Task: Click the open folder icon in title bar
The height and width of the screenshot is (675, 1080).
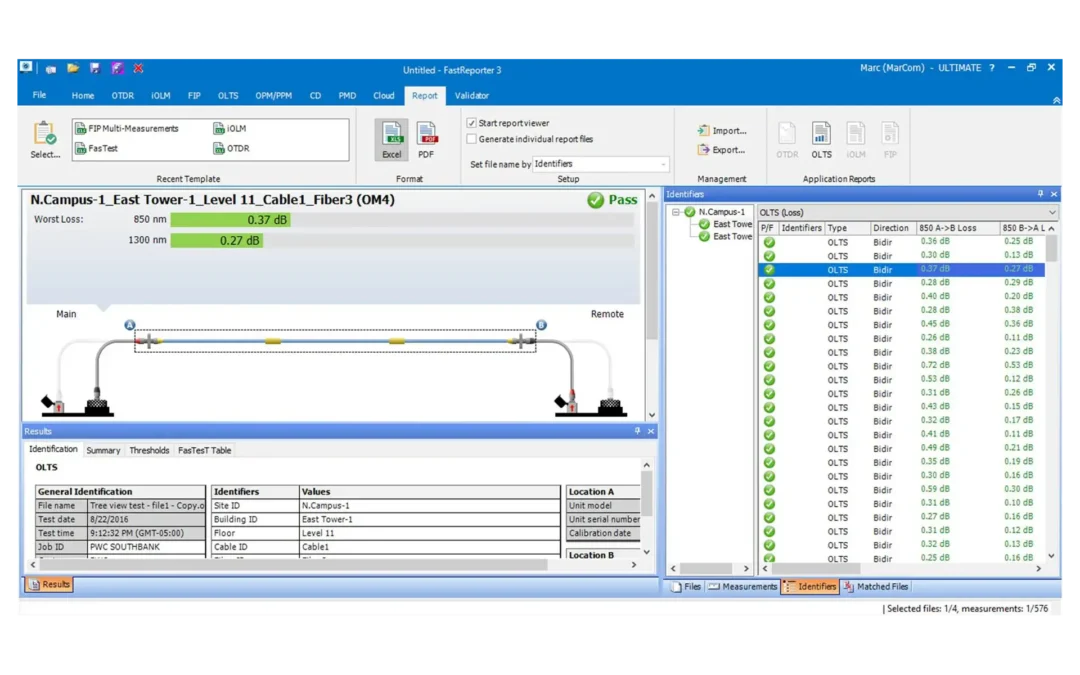Action: pyautogui.click(x=73, y=68)
